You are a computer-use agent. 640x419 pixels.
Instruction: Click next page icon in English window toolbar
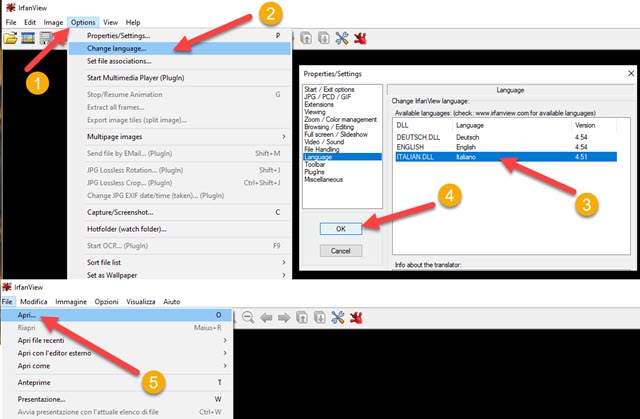324,38
